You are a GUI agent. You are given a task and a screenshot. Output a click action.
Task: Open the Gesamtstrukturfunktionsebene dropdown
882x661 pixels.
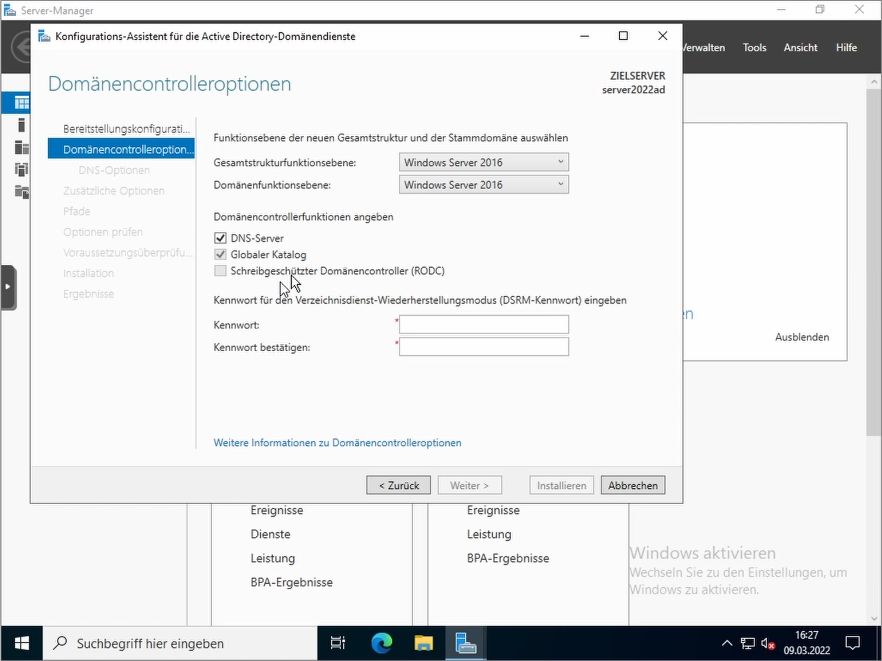pos(484,162)
